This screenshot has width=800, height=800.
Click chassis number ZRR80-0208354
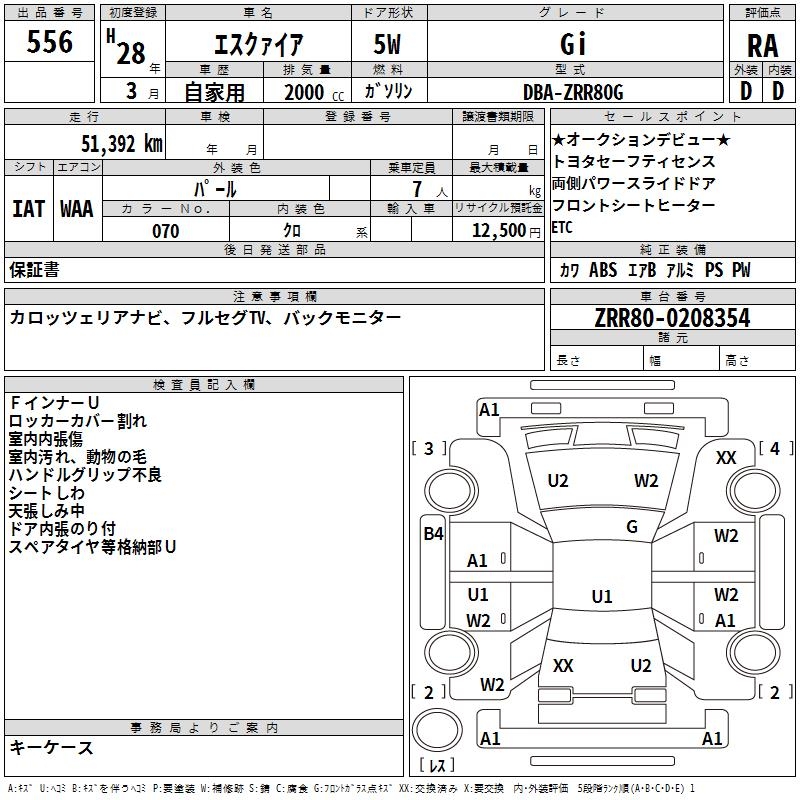[x=672, y=318]
